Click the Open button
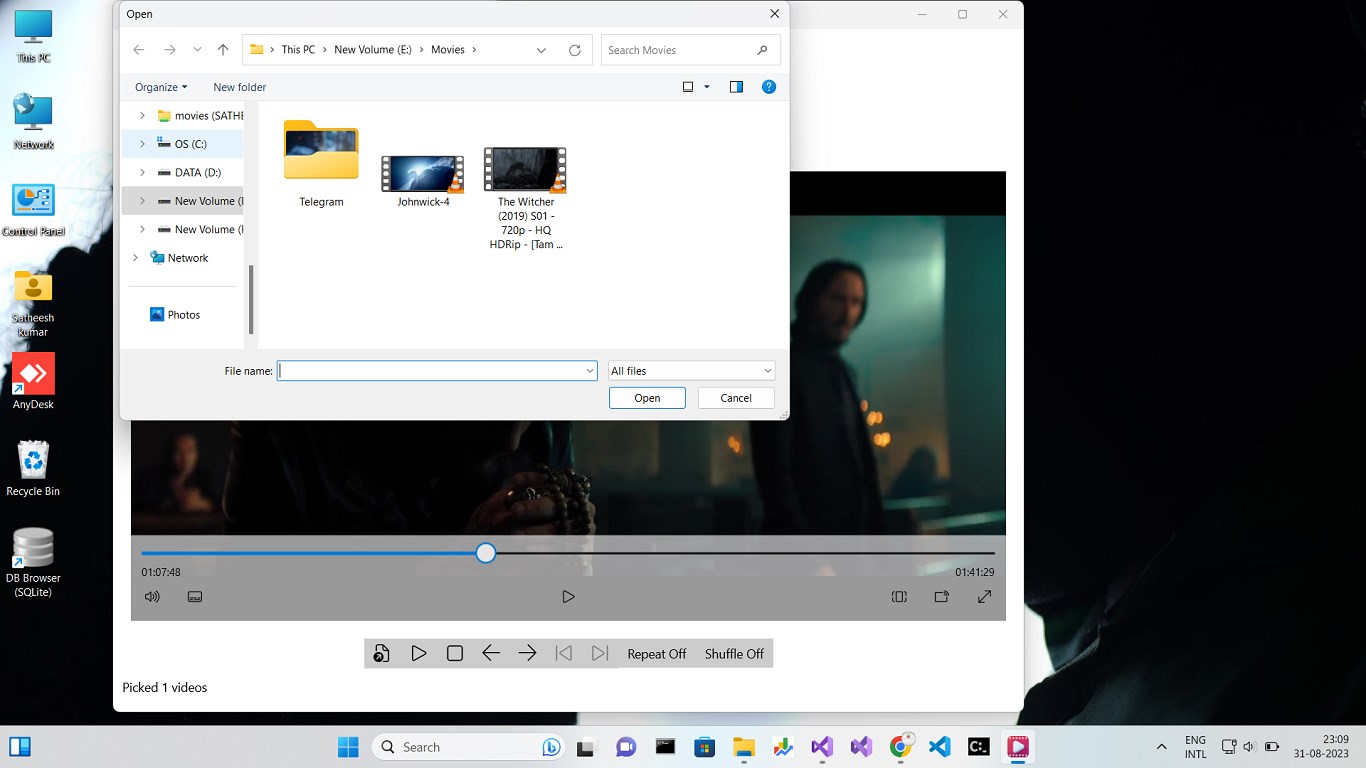Screen dimensions: 1366x768 (x=647, y=398)
